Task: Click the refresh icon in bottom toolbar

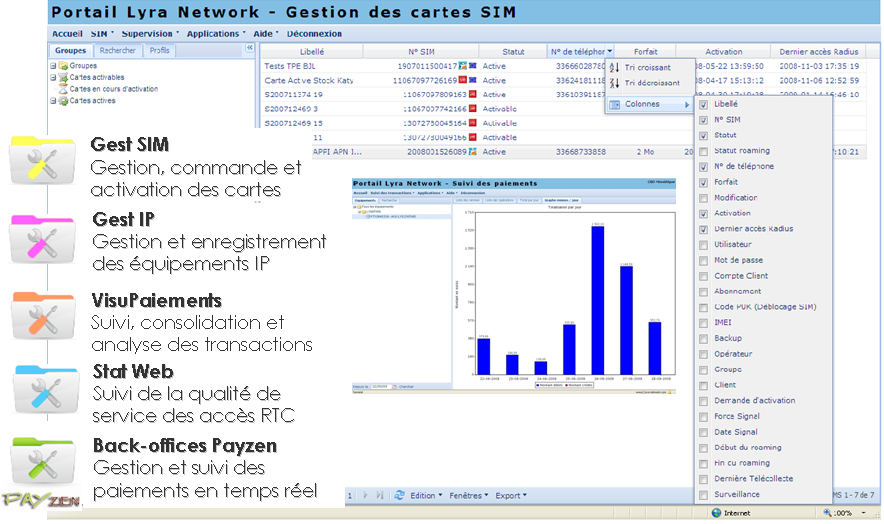Action: click(x=399, y=495)
